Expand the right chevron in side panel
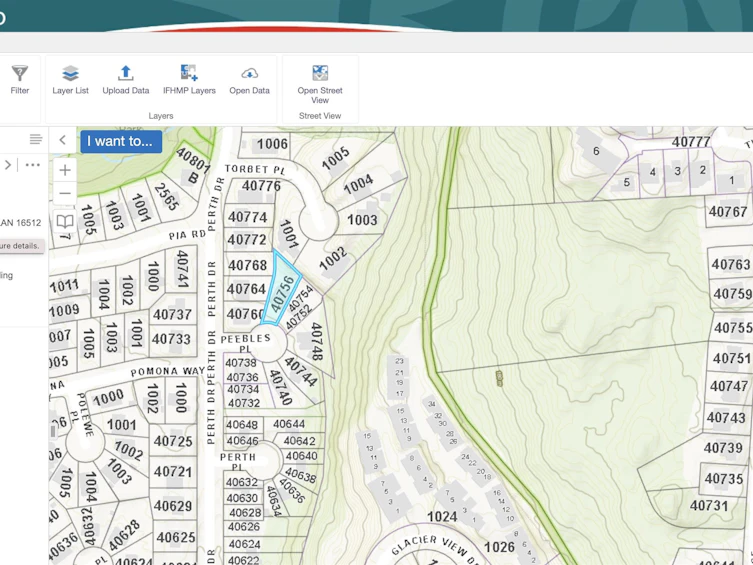The image size is (753, 565). coord(8,165)
